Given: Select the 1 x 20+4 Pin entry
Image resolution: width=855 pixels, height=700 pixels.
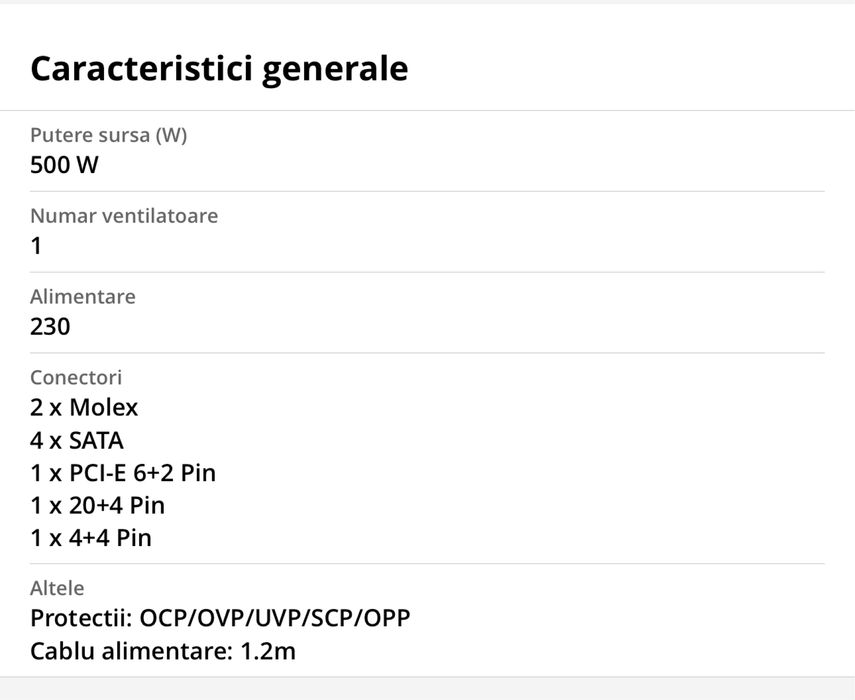Looking at the screenshot, I should (x=97, y=505).
